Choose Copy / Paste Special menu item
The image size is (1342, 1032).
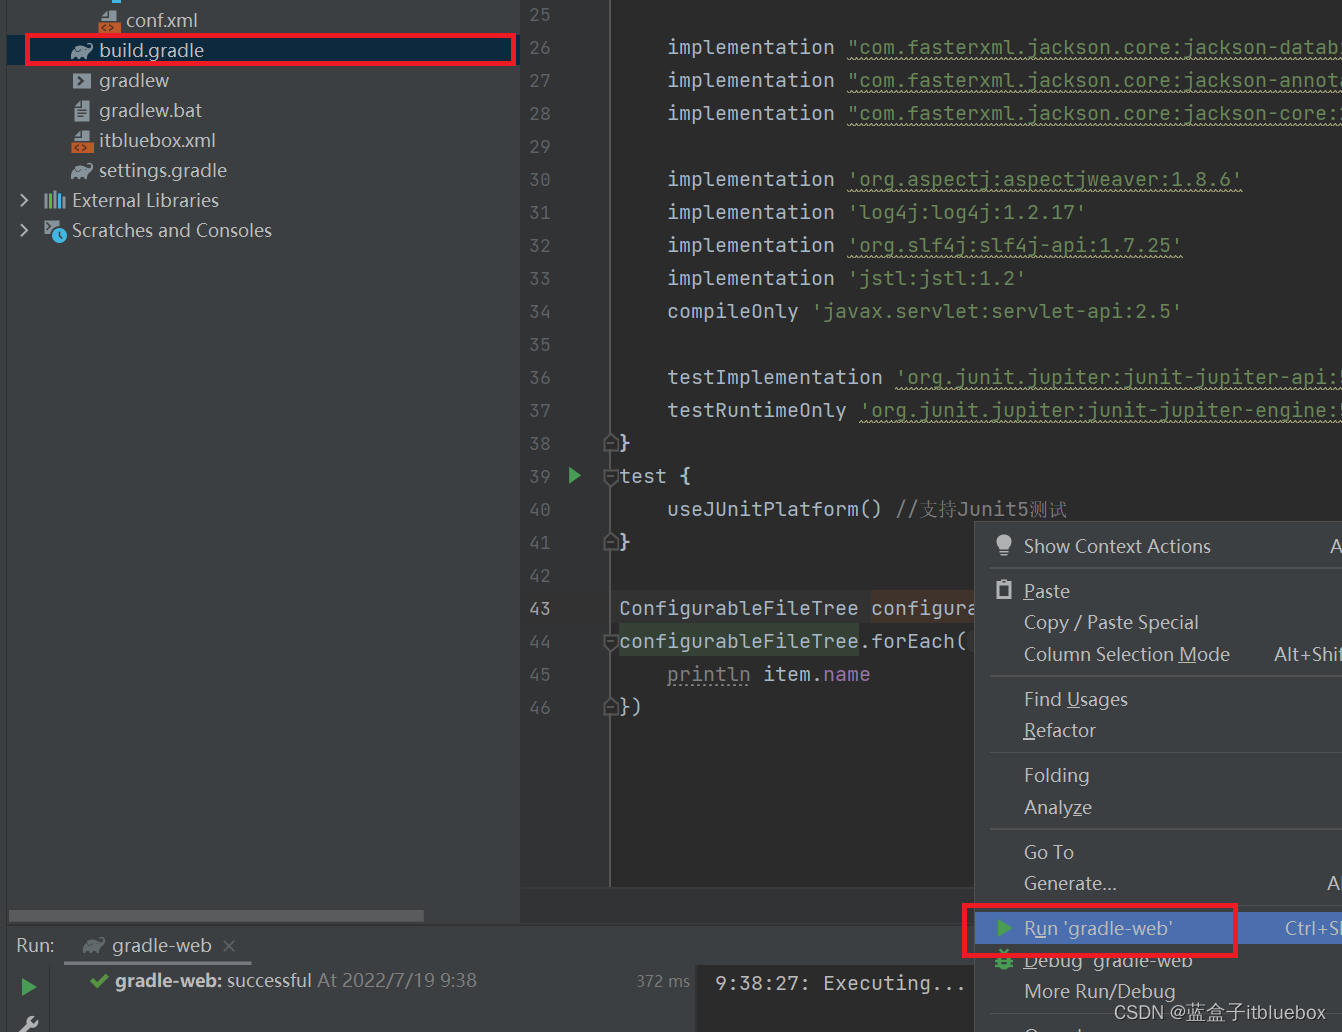pos(1111,622)
